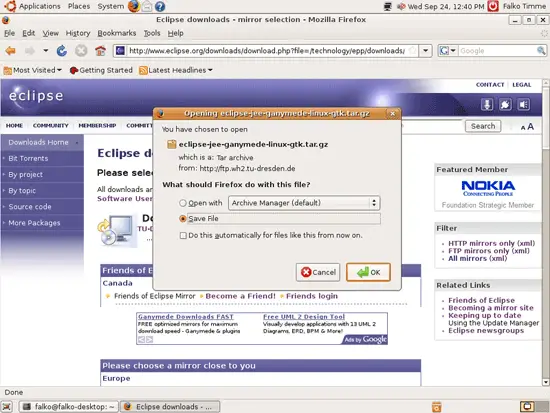Go to Downloads Home in sidebar

point(39,142)
